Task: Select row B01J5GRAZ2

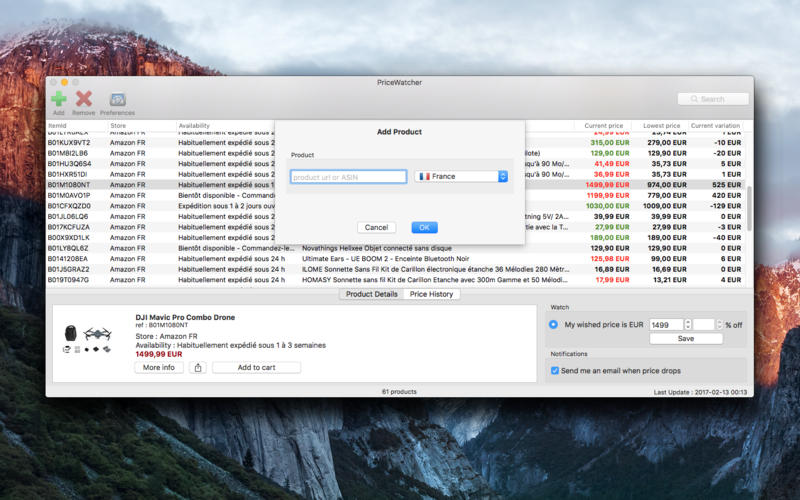Action: tap(395, 269)
